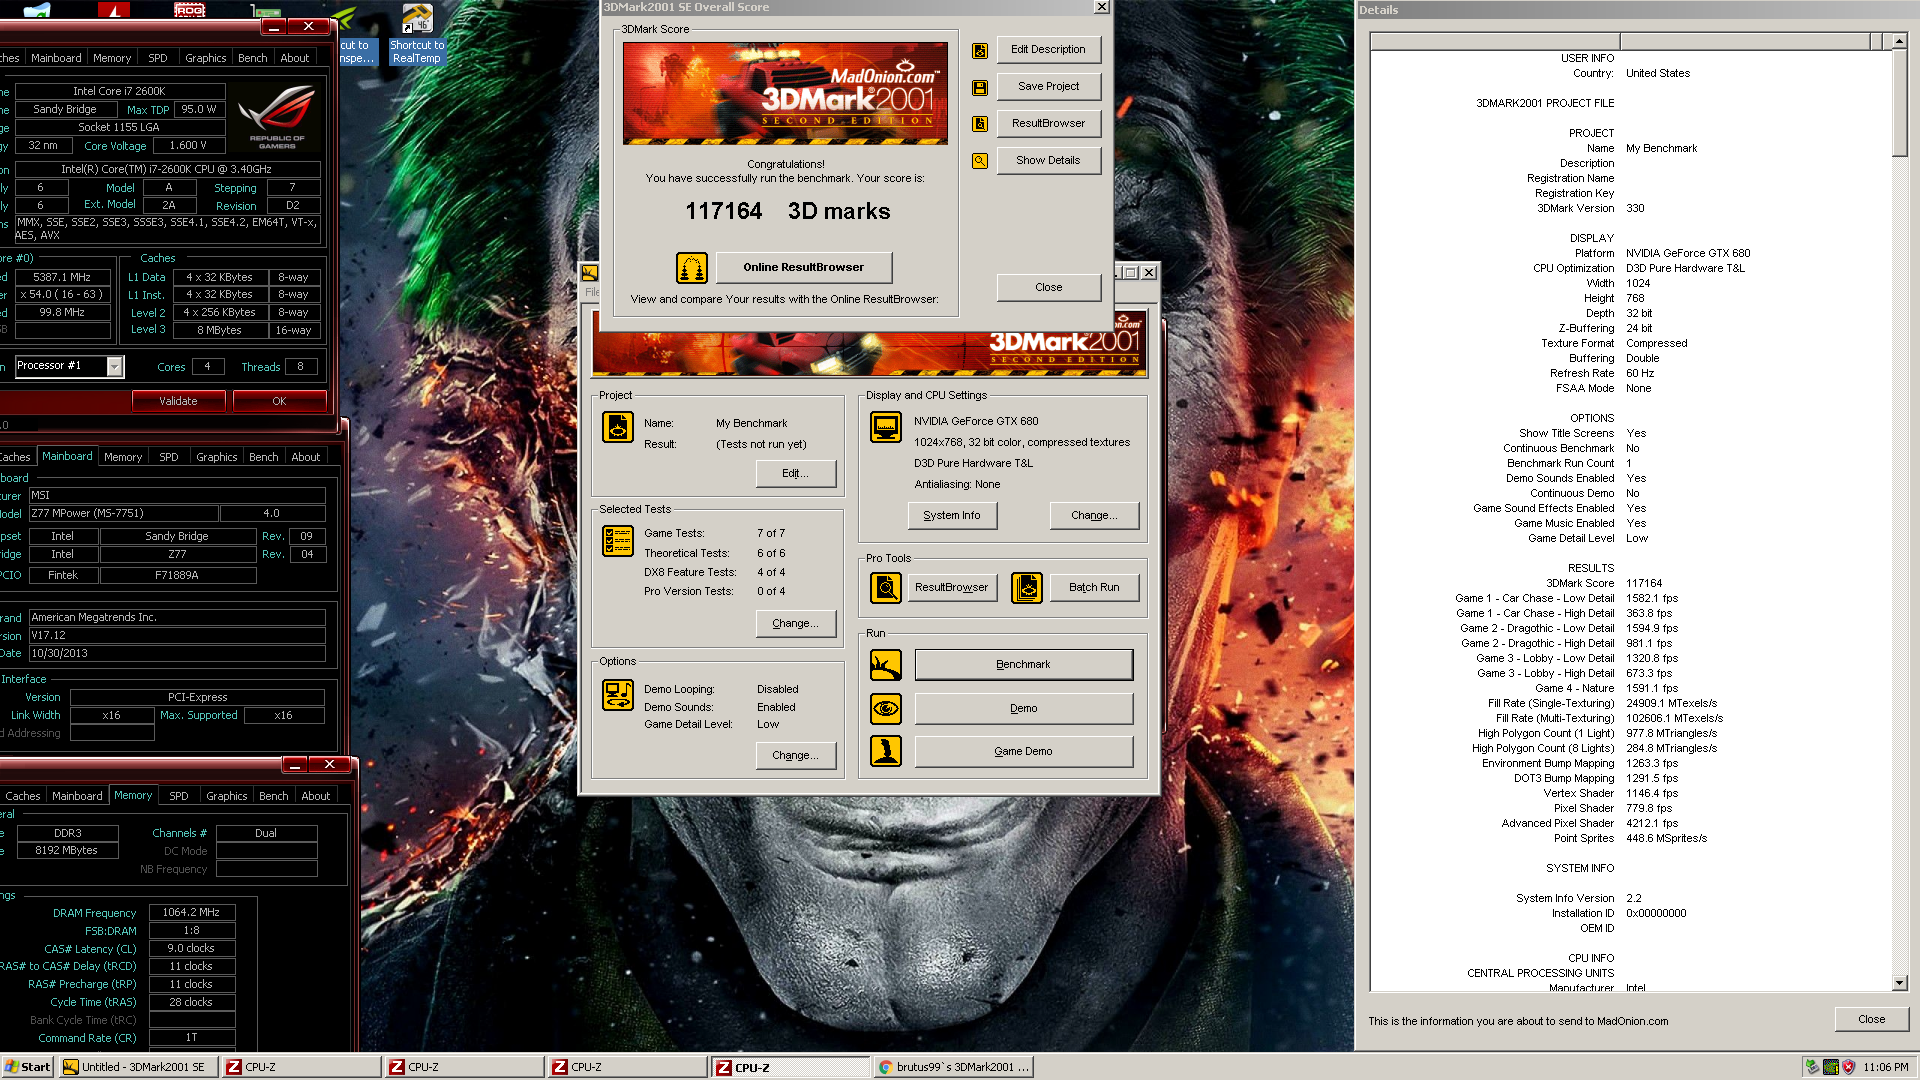Click the red security shield tray icon
Viewport: 1920px width, 1080px height.
click(x=1849, y=1067)
